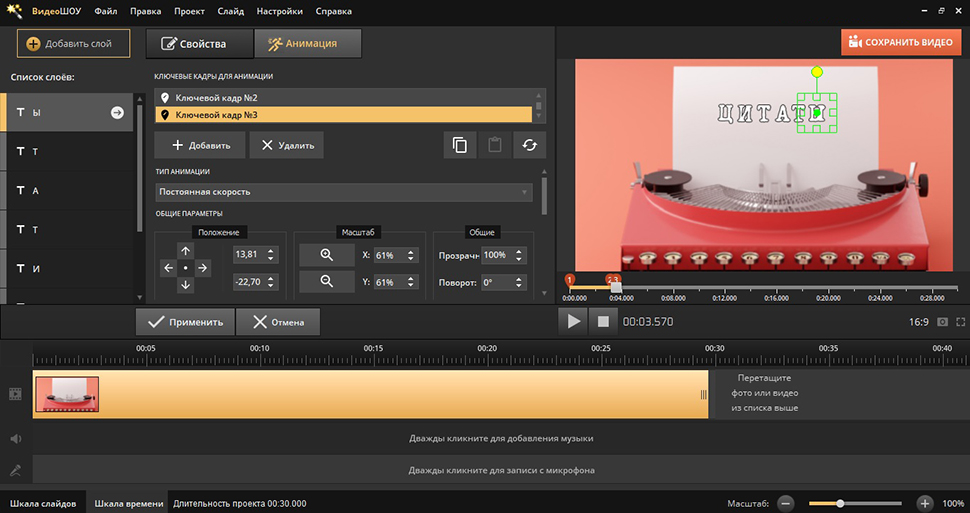Click the arrow icon on layer Ы
This screenshot has height=513, width=970.
[x=117, y=113]
